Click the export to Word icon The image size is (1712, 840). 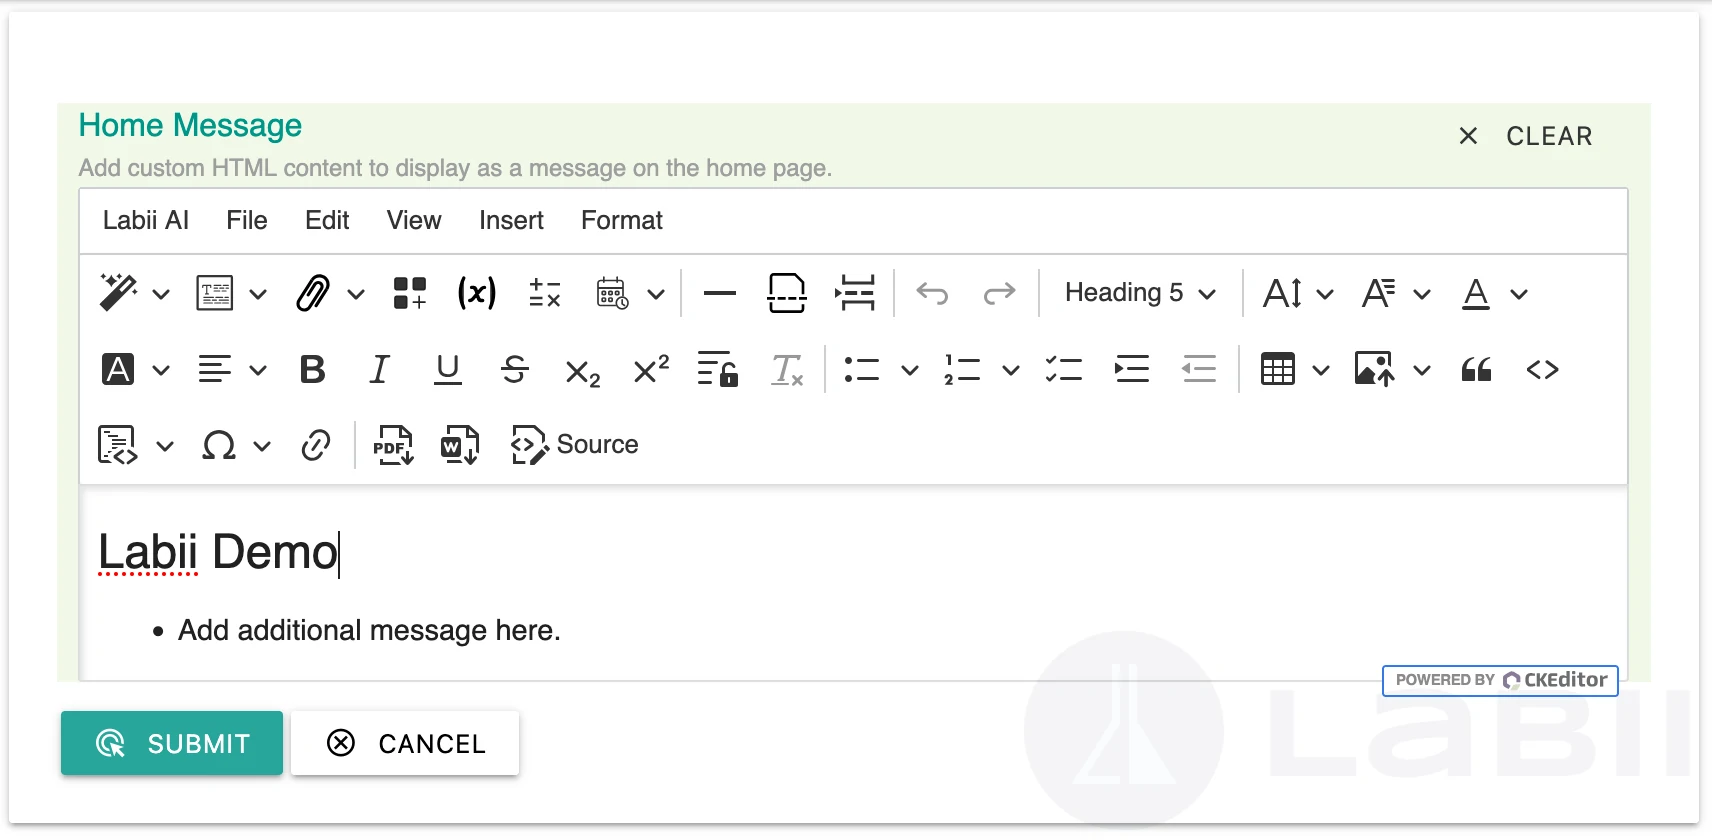(460, 445)
